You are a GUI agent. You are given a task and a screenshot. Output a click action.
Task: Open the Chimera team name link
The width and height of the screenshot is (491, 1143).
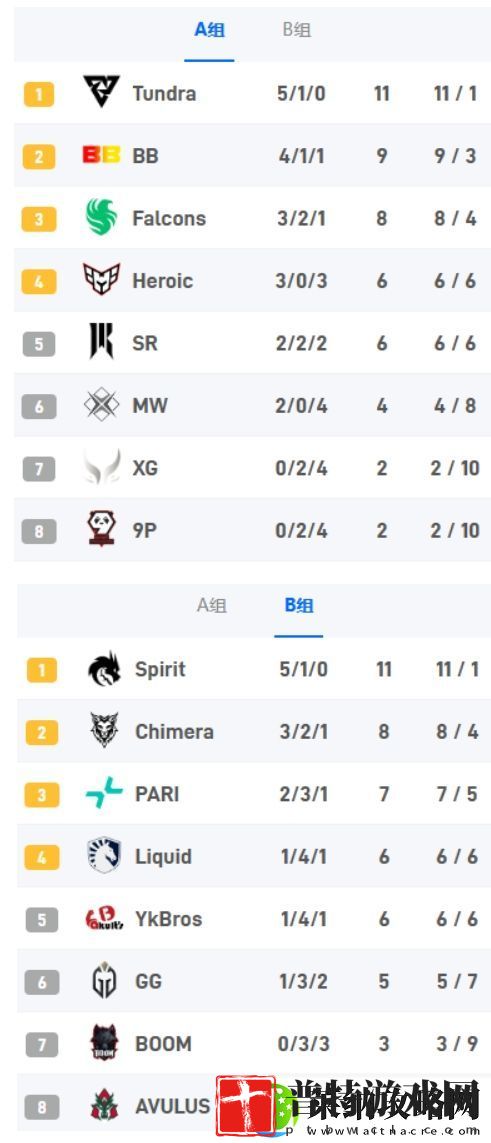click(174, 732)
